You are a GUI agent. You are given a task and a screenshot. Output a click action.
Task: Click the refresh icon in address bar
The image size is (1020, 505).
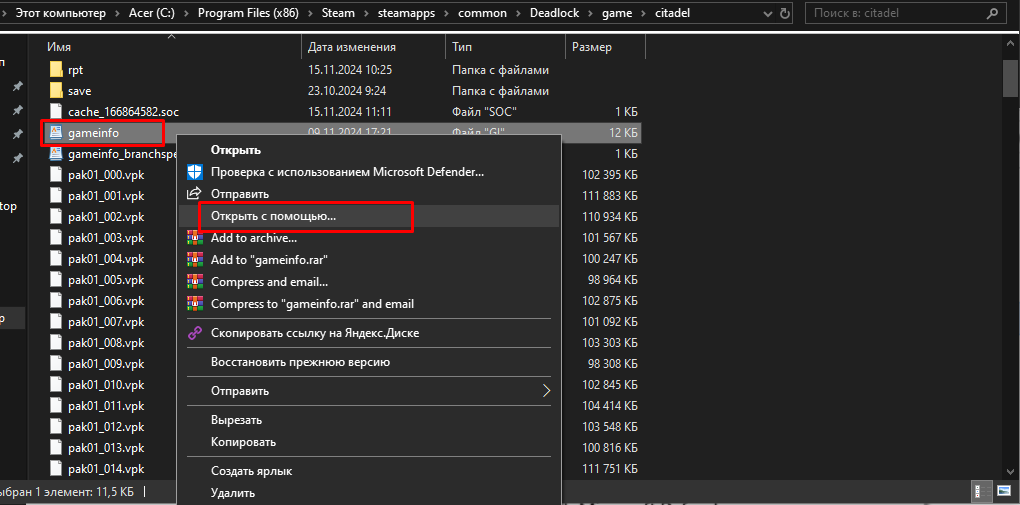(785, 13)
